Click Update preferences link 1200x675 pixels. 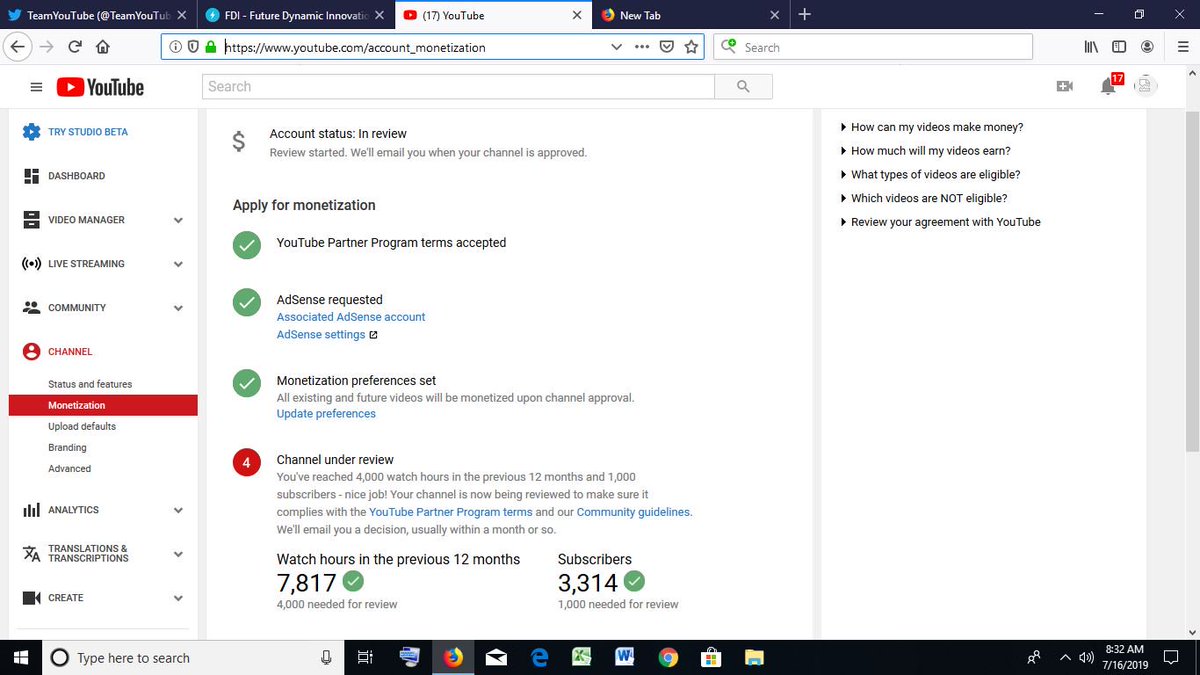(x=326, y=414)
